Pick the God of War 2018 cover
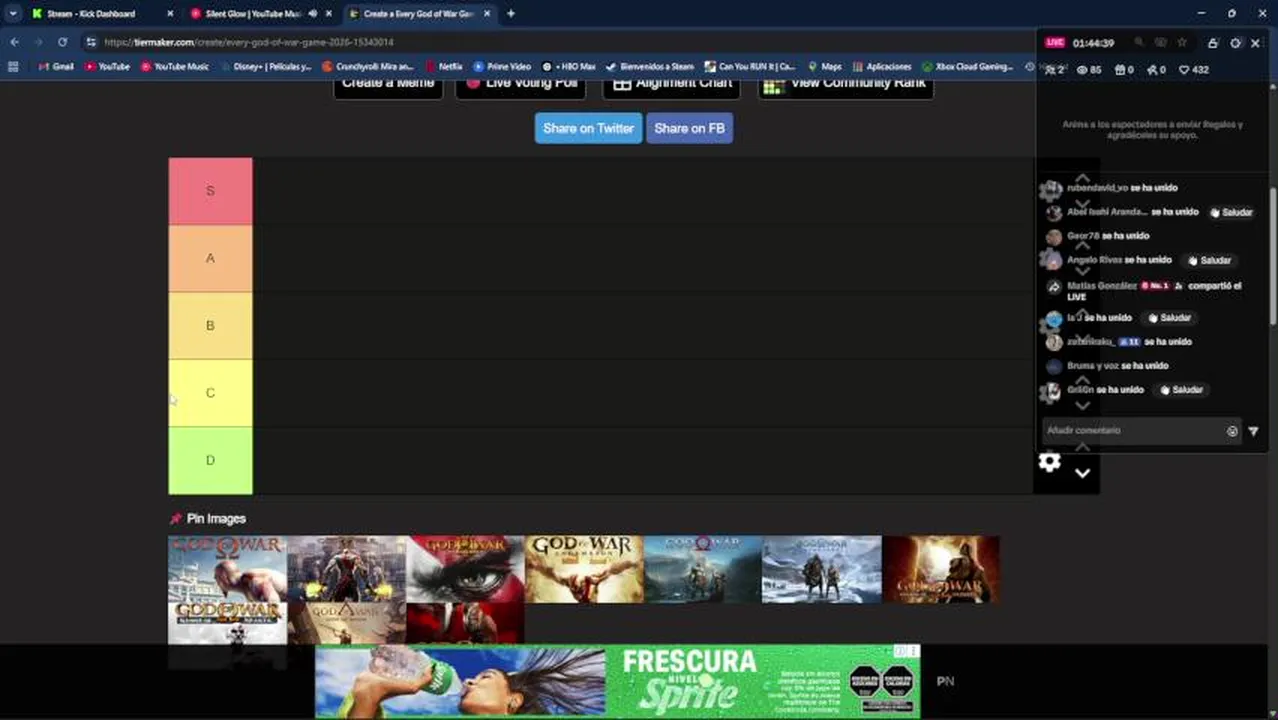This screenshot has width=1278, height=720. (703, 569)
